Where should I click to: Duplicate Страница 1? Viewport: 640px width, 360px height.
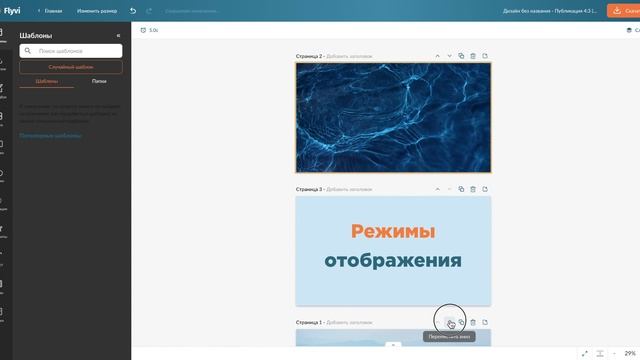(461, 322)
